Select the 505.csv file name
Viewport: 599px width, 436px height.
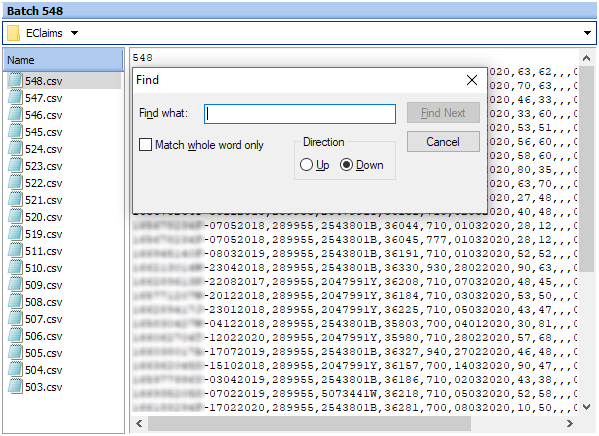(x=44, y=353)
